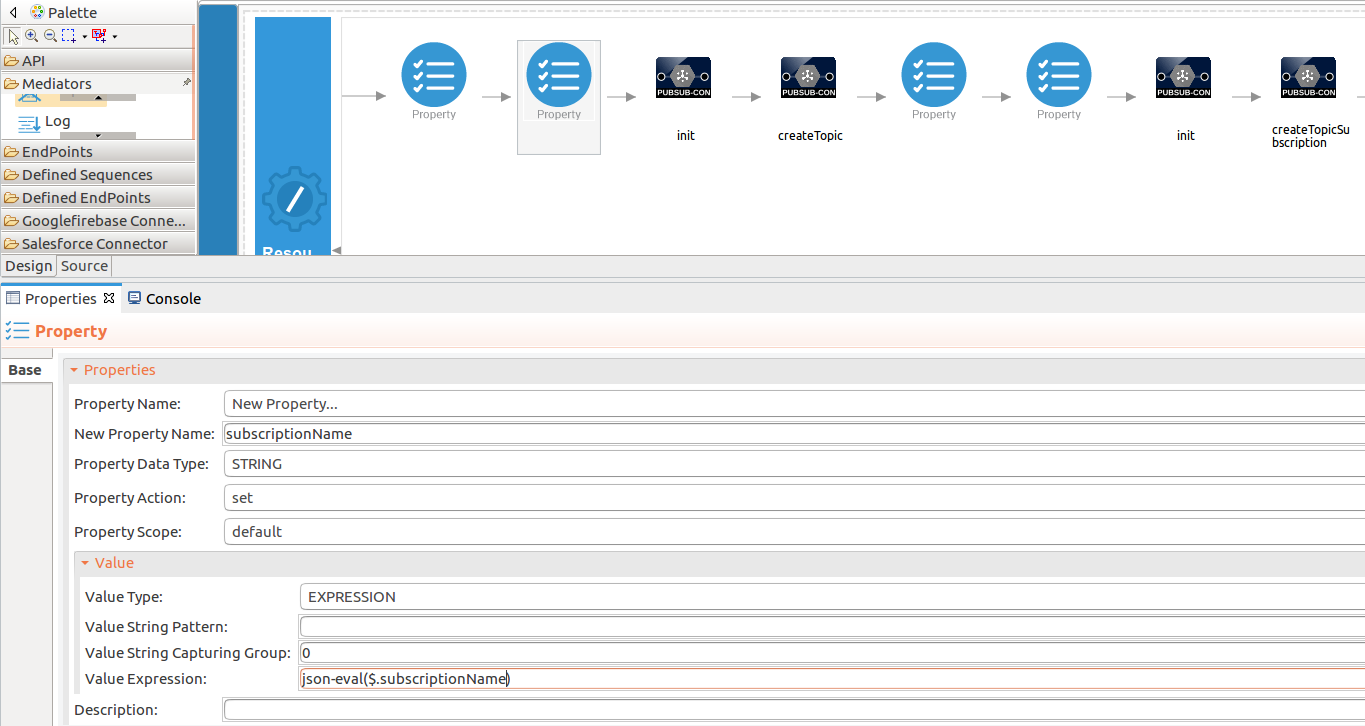Expand the Defined Sequences drawer
This screenshot has height=726, width=1365.
coord(97,174)
